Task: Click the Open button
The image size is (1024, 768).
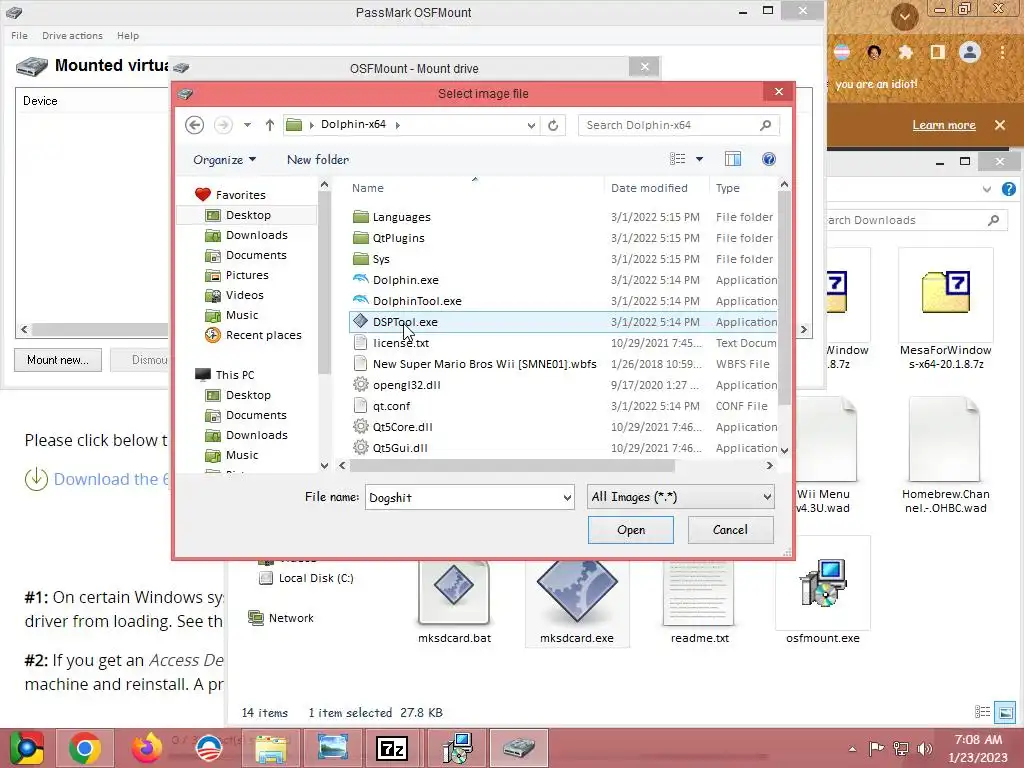Action: coord(631,530)
